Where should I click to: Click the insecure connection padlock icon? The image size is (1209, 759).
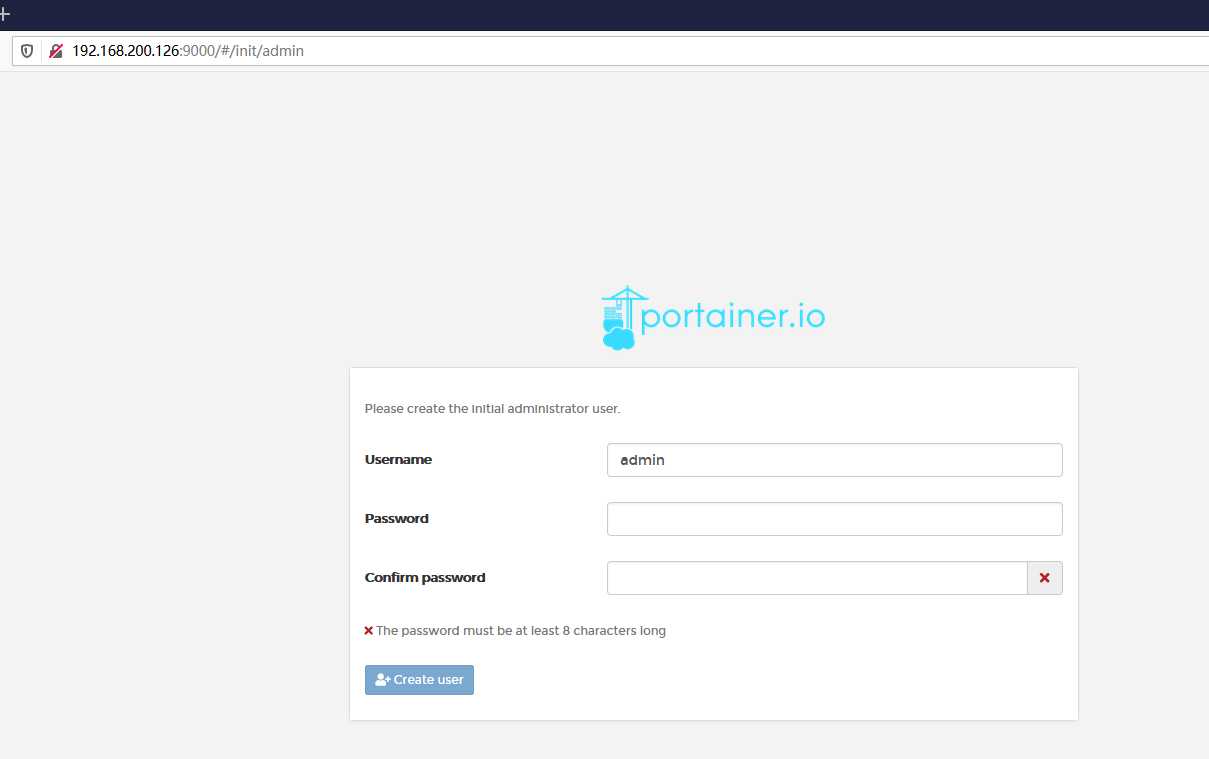coord(56,50)
